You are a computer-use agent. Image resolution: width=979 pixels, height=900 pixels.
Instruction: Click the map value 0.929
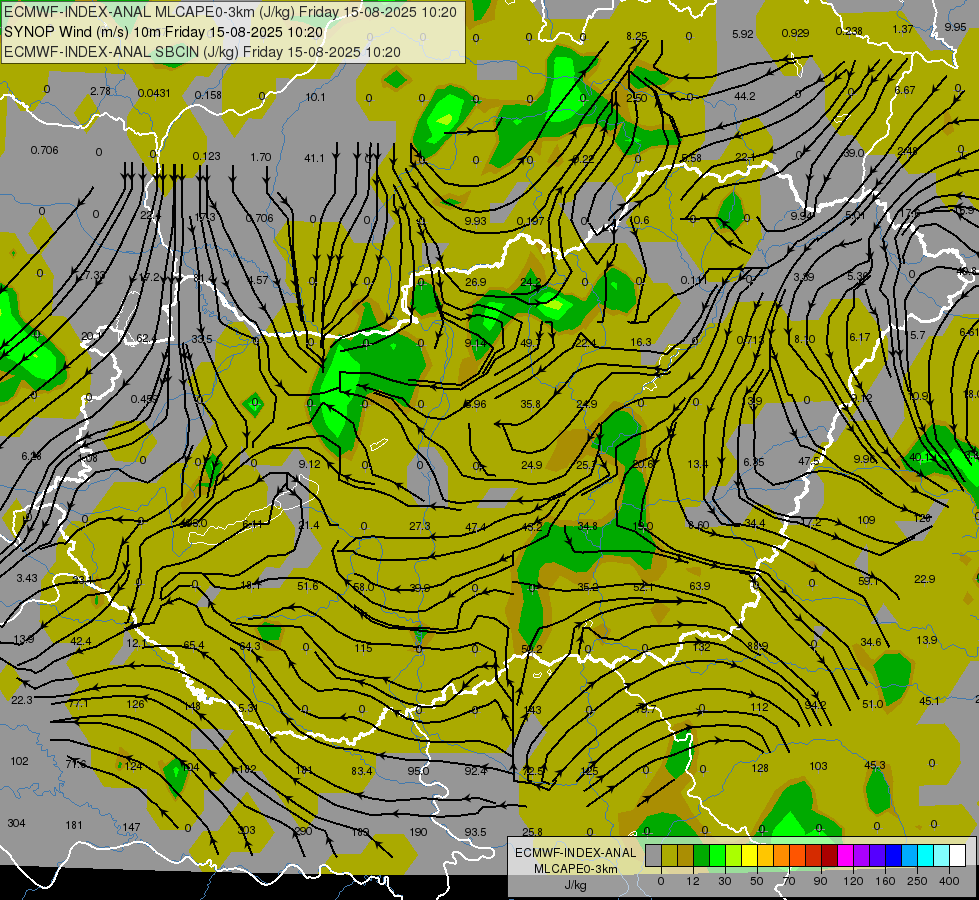coord(795,33)
